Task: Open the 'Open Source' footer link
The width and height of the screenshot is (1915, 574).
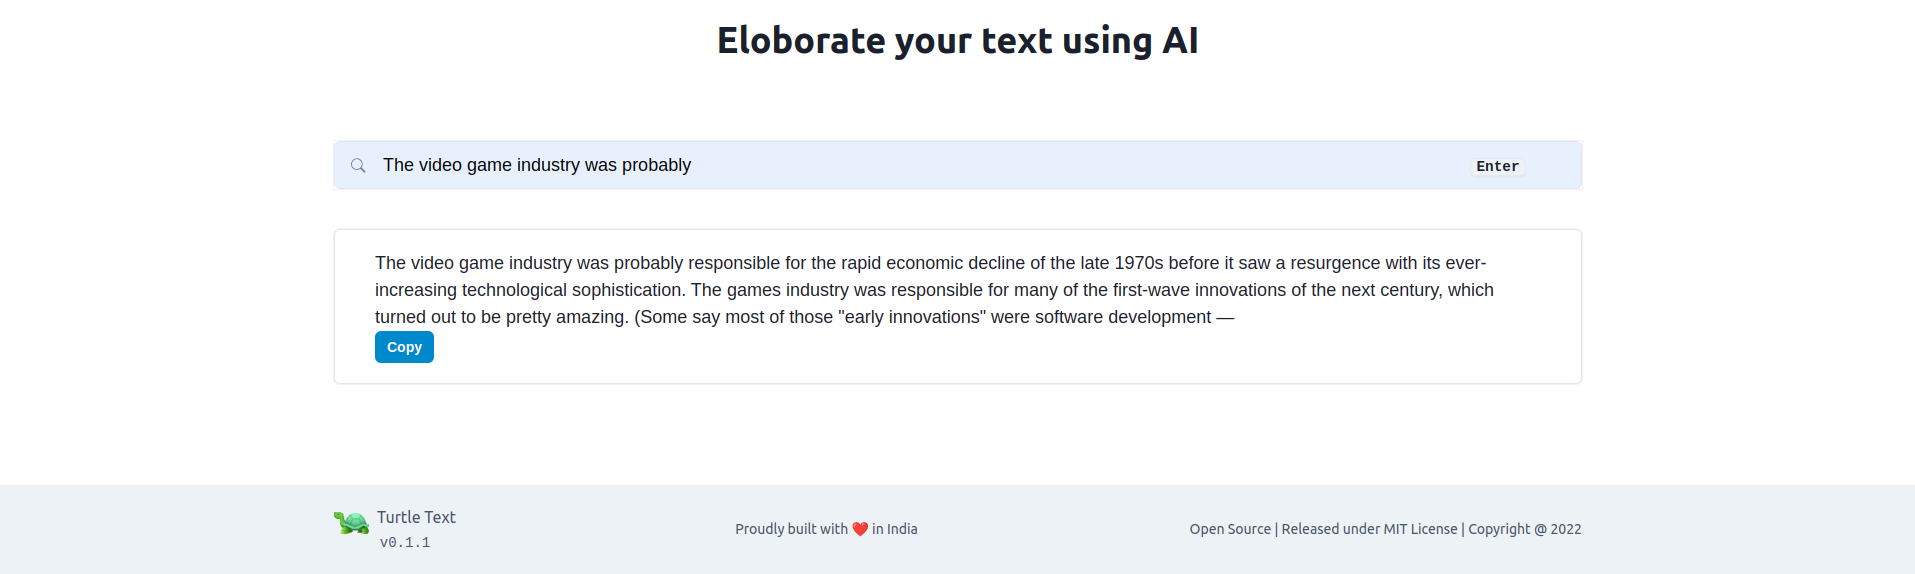Action: pos(1230,529)
